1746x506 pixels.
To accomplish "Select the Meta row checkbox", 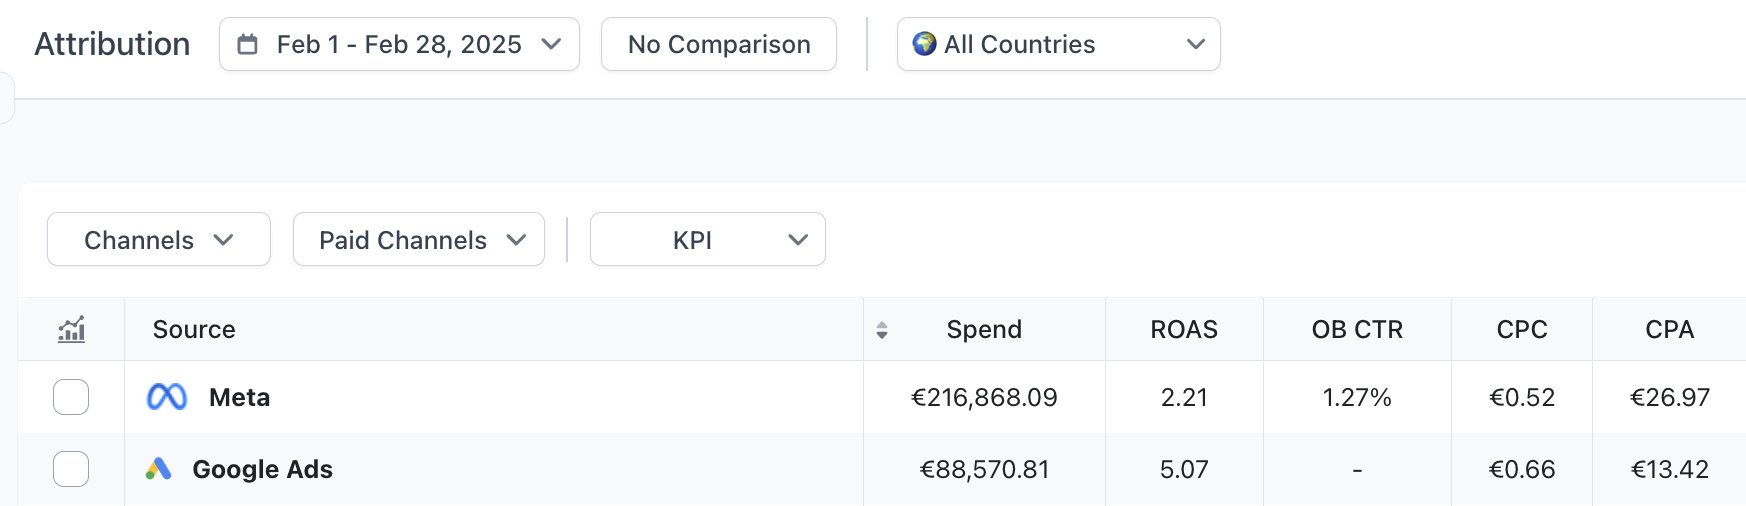I will coord(71,397).
